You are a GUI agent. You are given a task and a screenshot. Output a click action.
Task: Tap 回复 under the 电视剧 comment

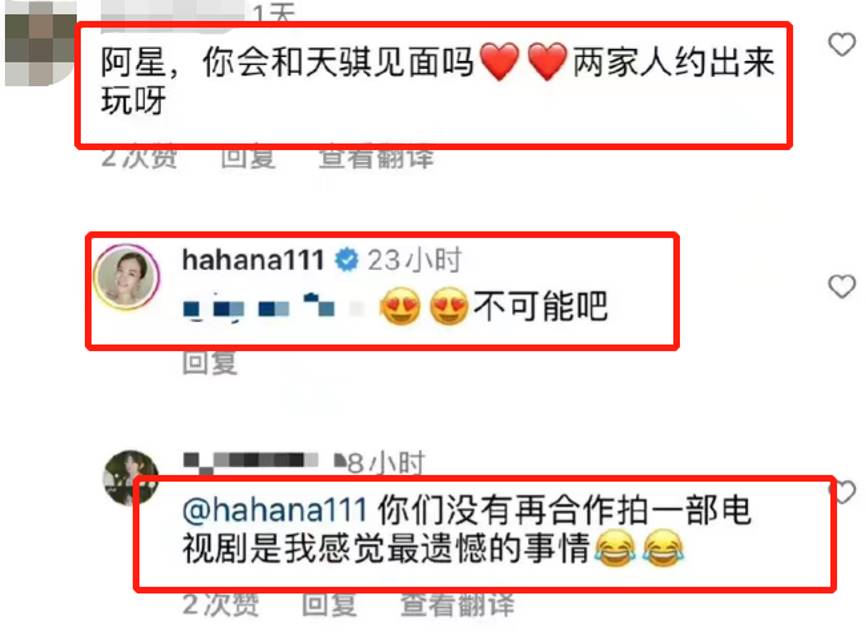pos(329,604)
